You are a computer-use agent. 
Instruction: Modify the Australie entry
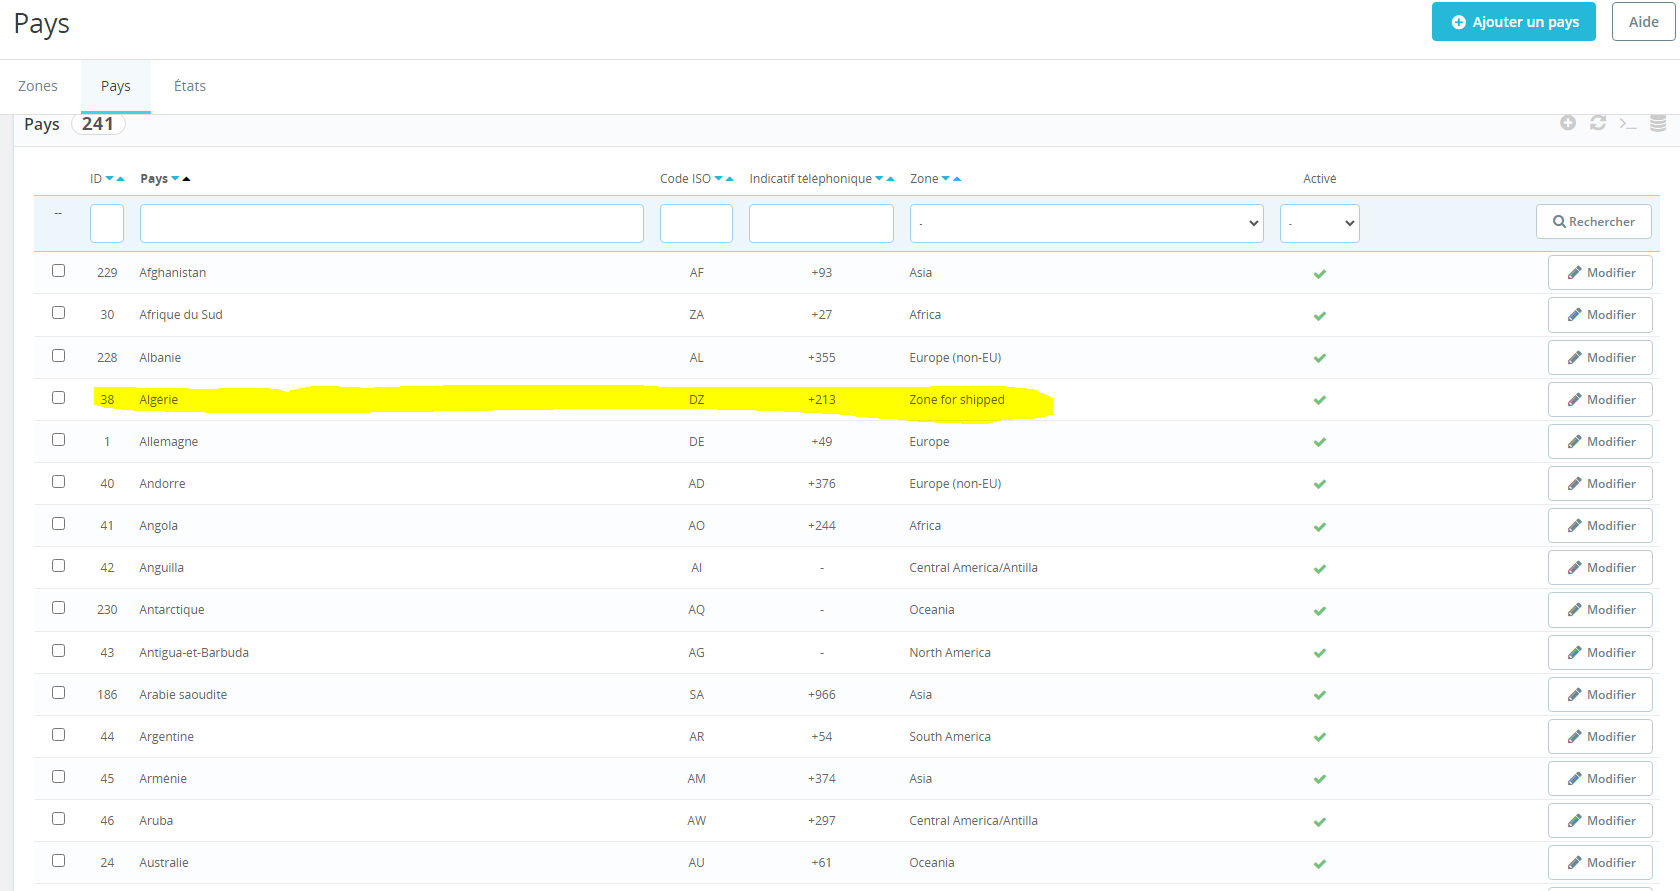(x=1600, y=863)
